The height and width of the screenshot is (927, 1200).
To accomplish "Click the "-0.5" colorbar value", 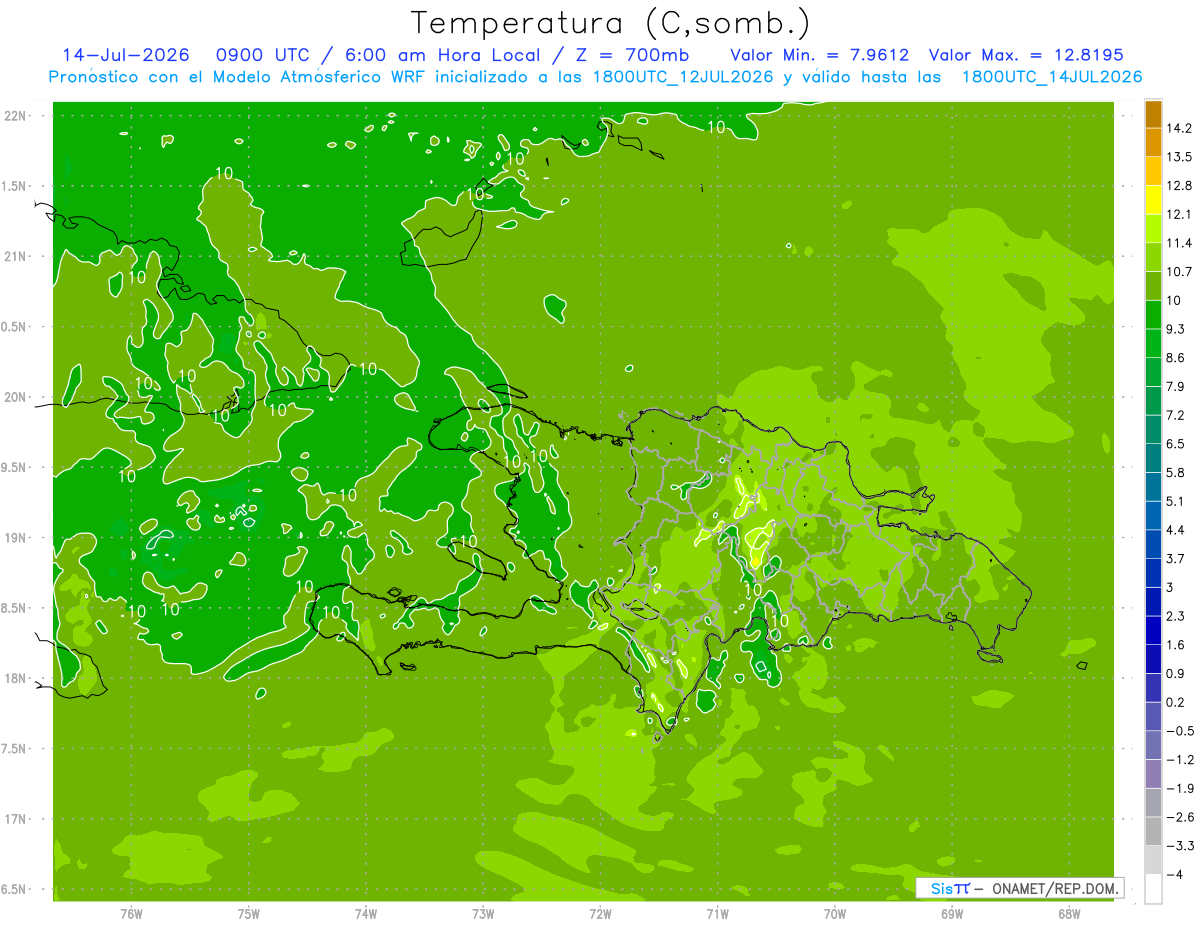I will (1179, 731).
